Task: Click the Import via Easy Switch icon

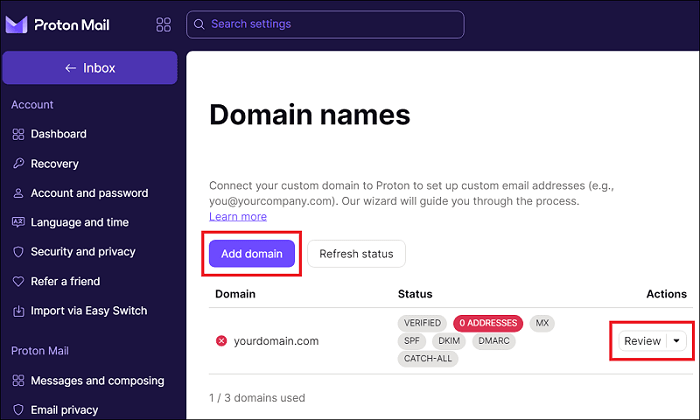Action: (x=18, y=311)
